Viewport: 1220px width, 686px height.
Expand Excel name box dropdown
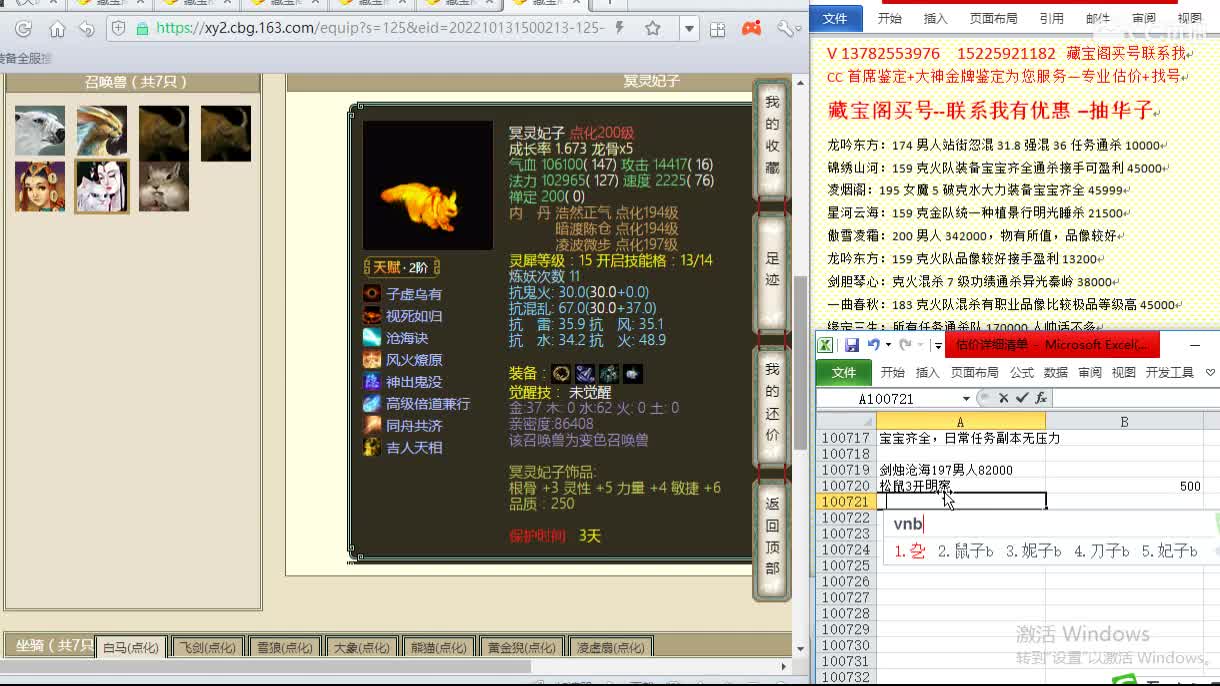click(966, 398)
